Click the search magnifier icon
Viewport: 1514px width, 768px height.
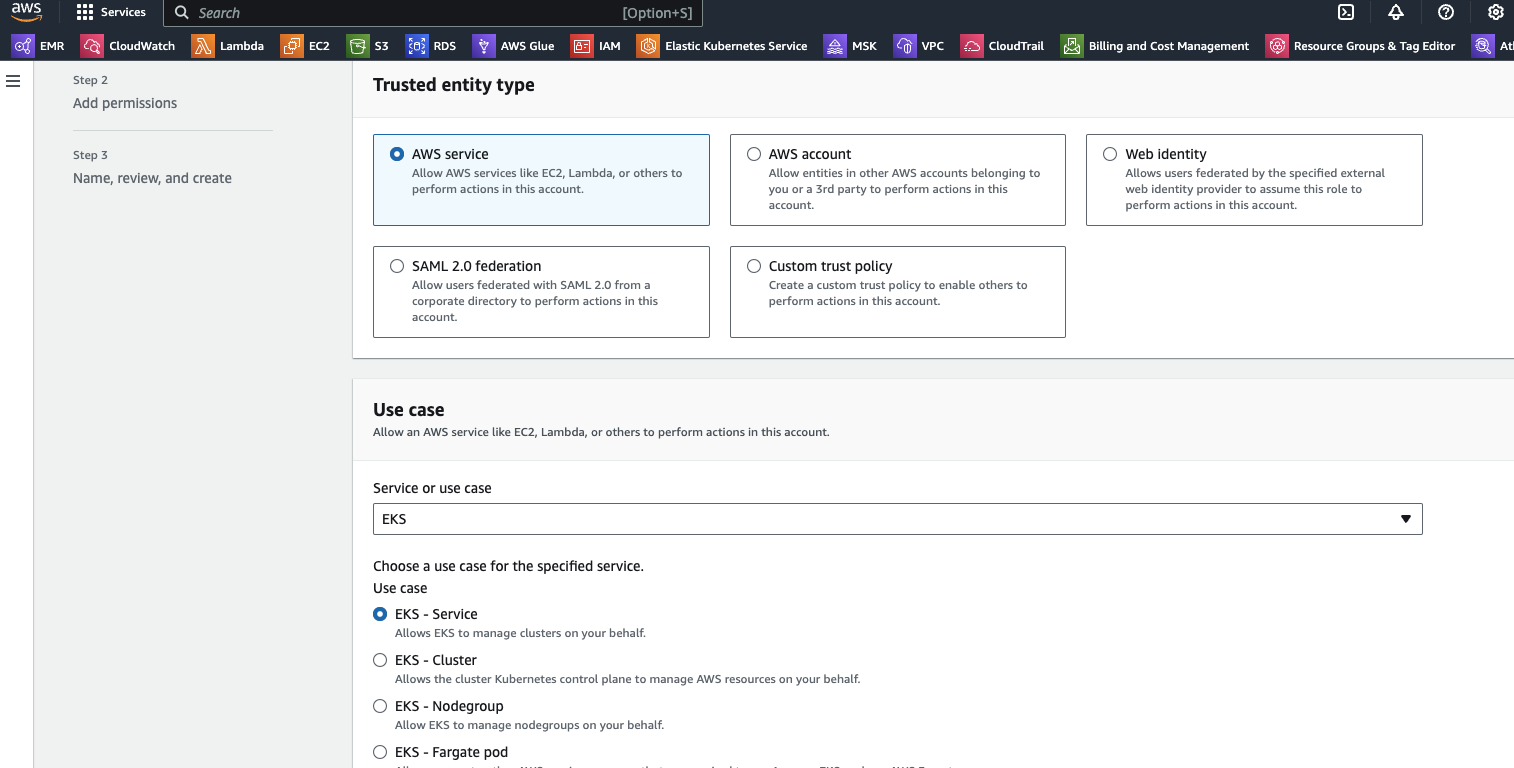click(182, 13)
